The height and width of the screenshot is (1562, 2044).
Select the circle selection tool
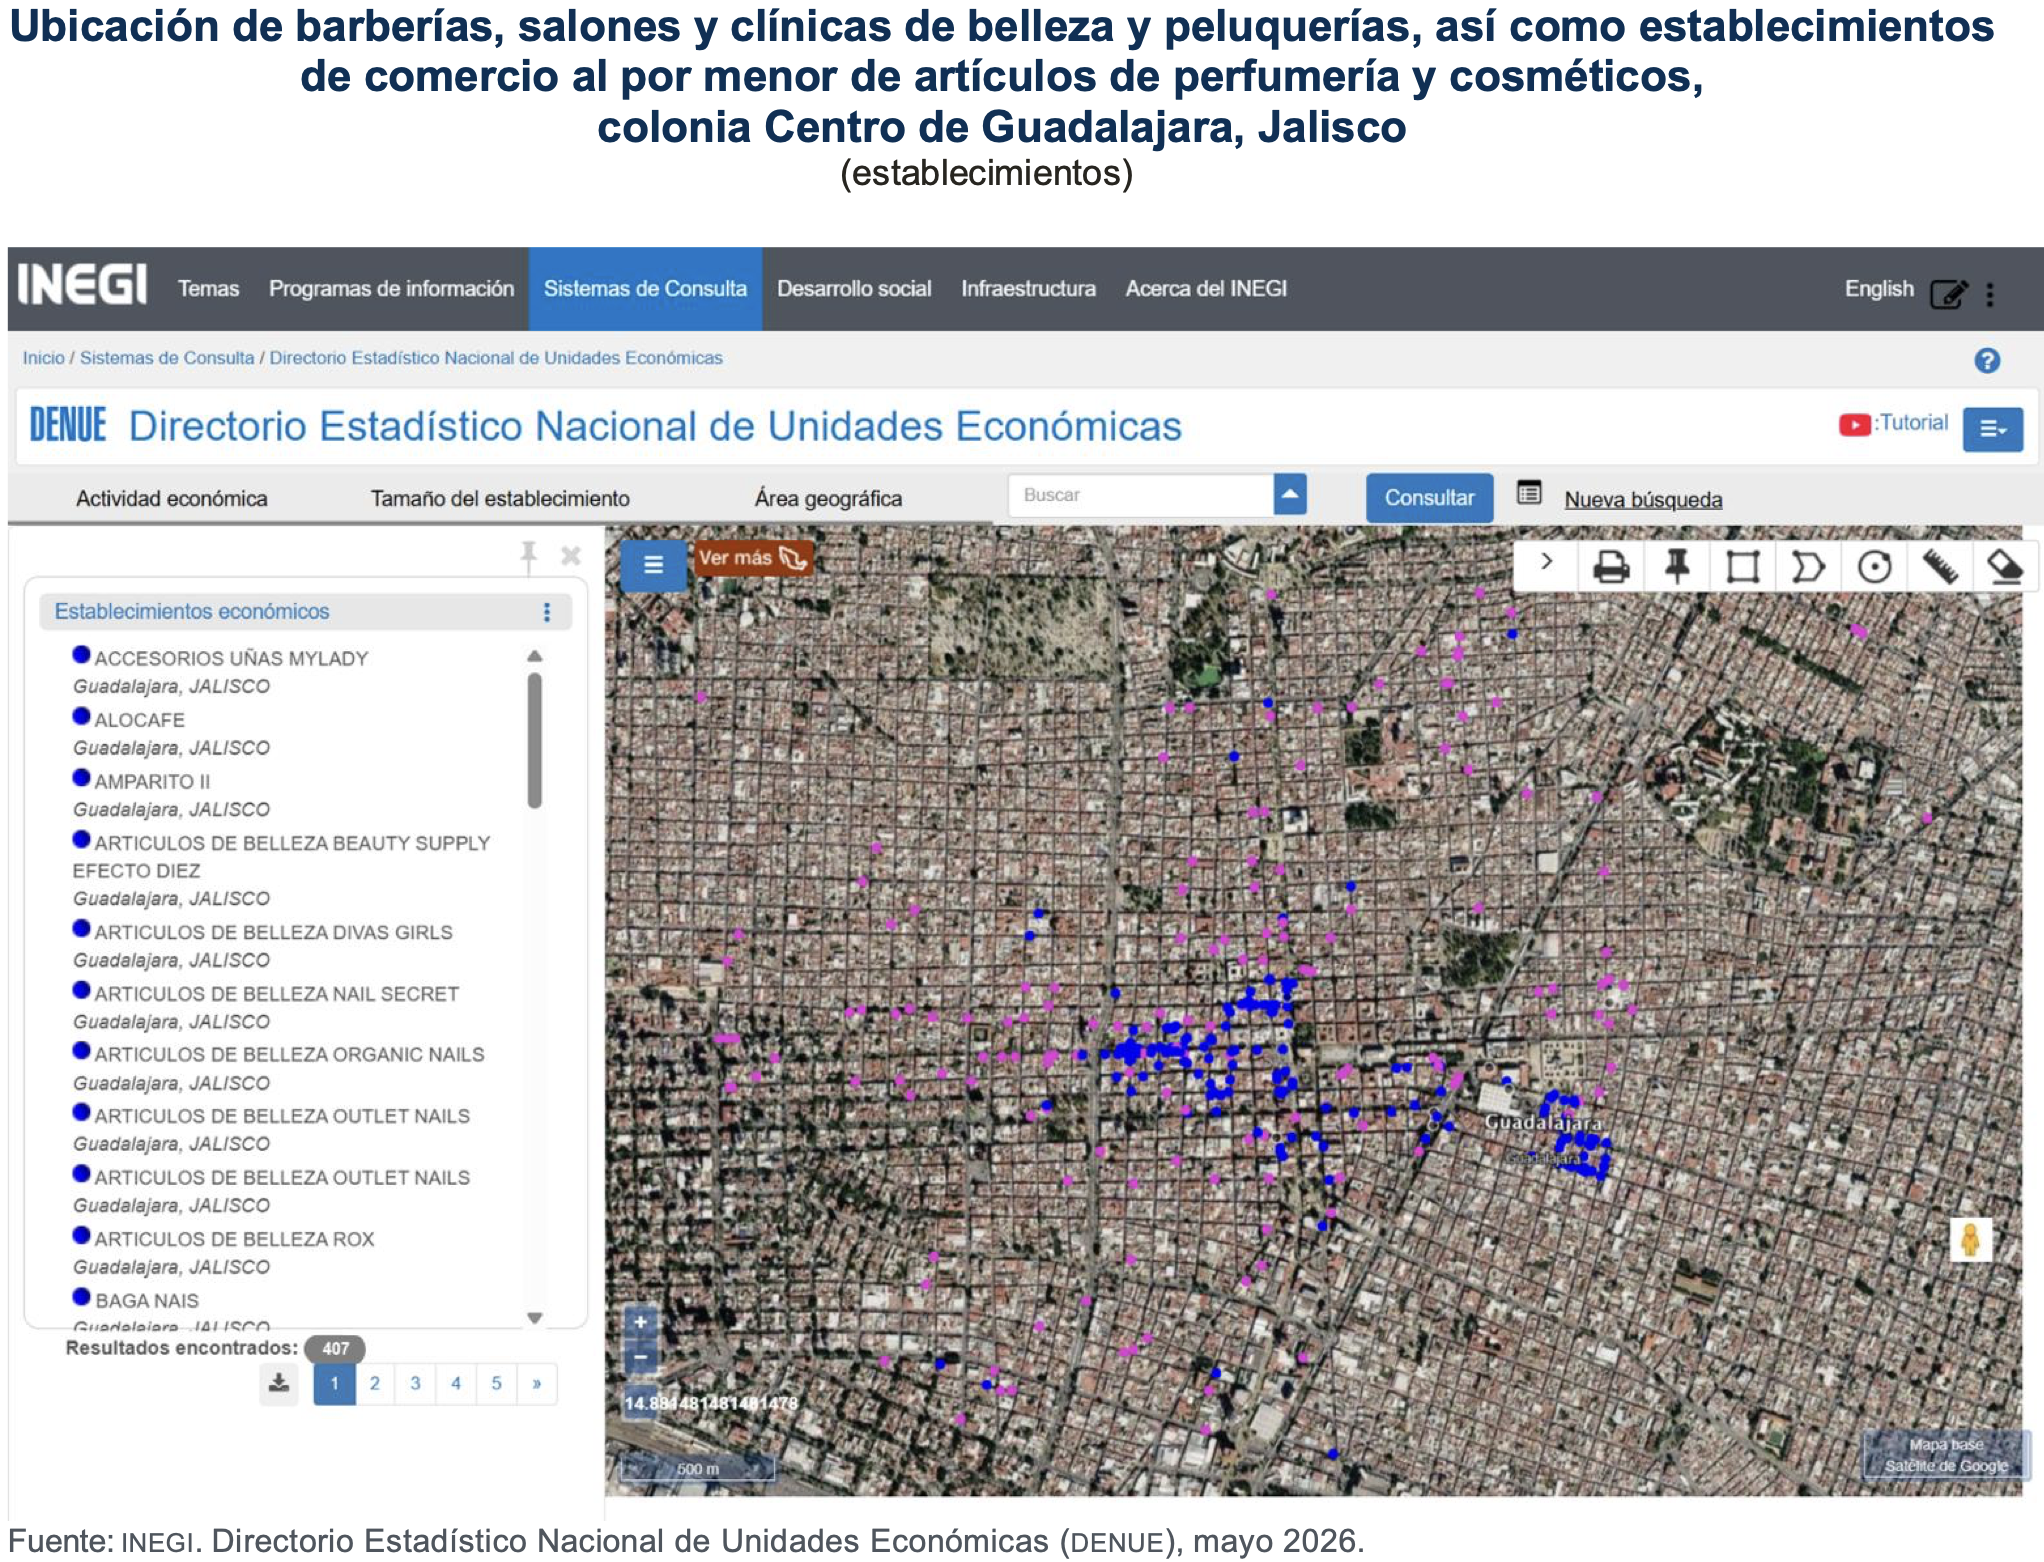click(1874, 567)
